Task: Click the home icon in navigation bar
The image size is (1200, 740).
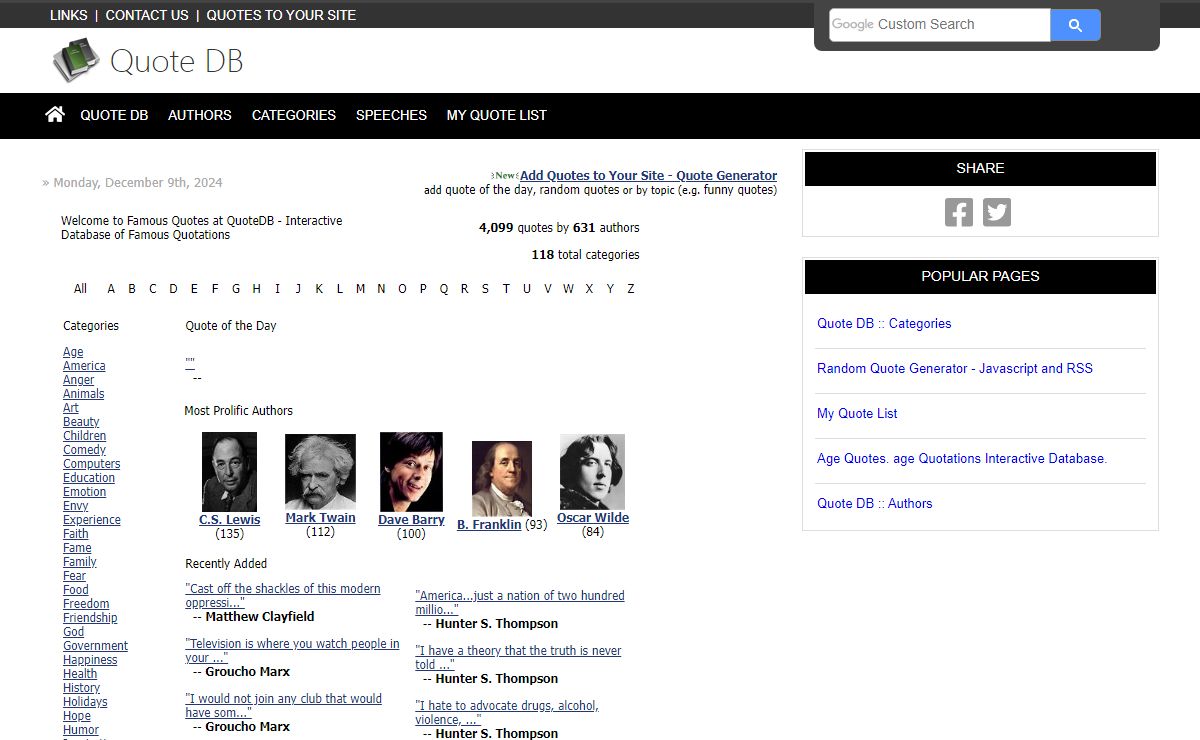Action: coord(55,114)
